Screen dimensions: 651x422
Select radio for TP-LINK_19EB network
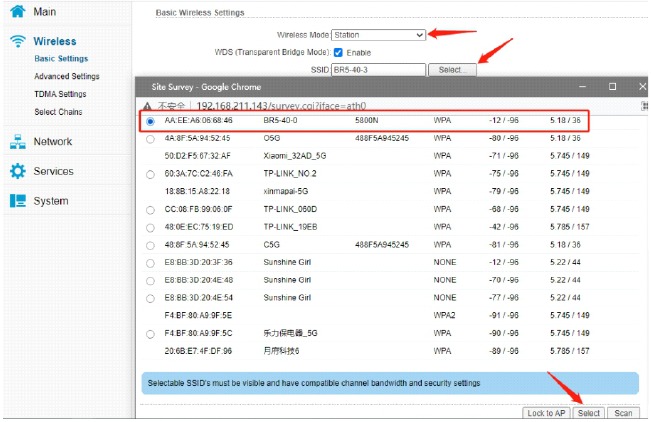(x=150, y=228)
